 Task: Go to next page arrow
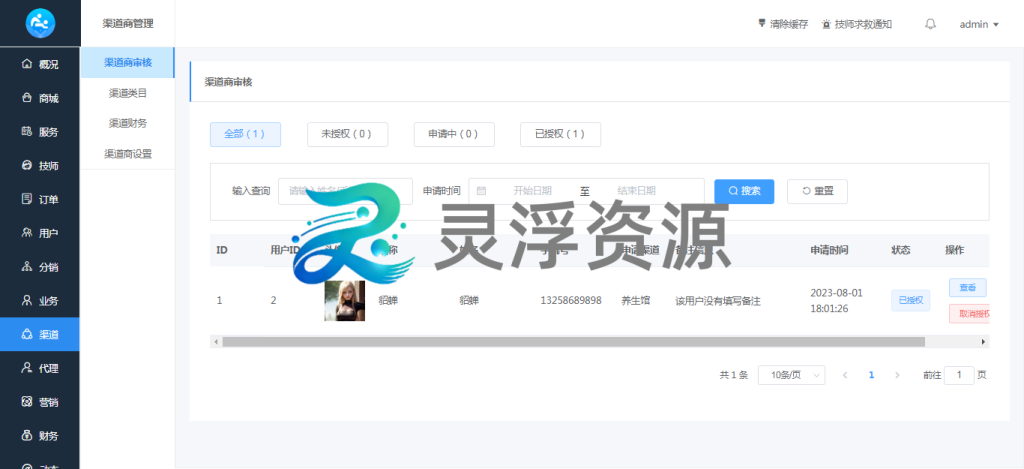(897, 375)
